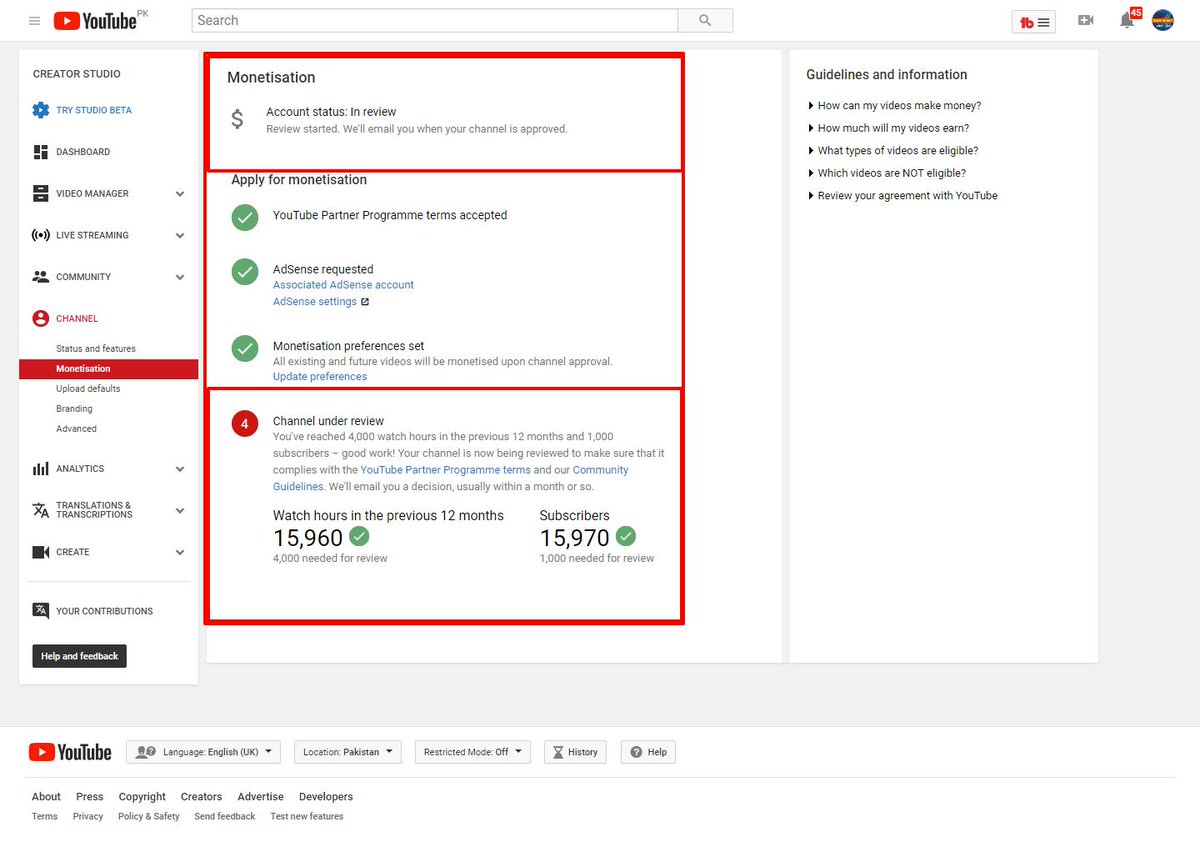Expand Translations & Transcriptions section

[x=180, y=510]
